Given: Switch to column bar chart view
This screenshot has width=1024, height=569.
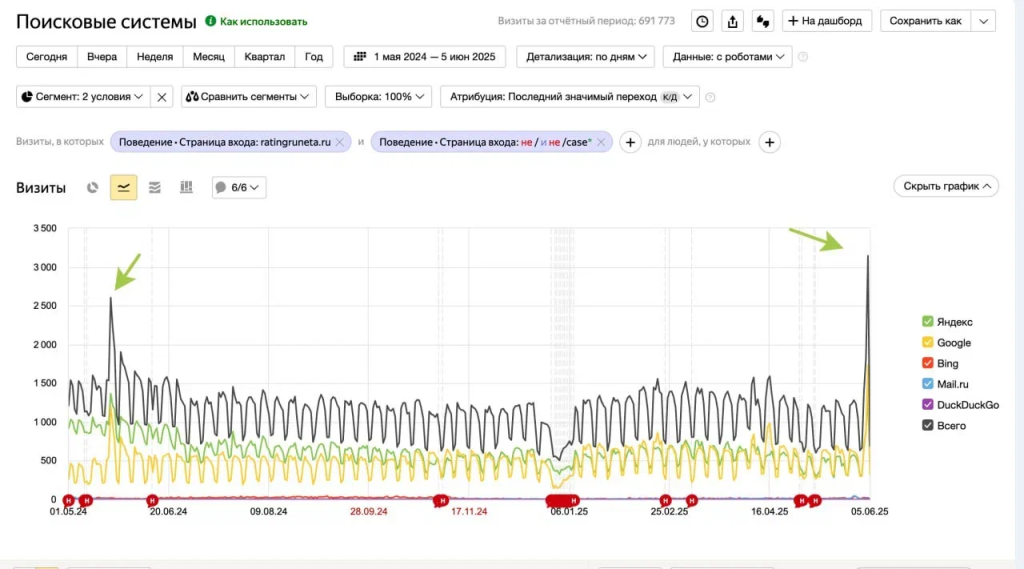Looking at the screenshot, I should [186, 187].
